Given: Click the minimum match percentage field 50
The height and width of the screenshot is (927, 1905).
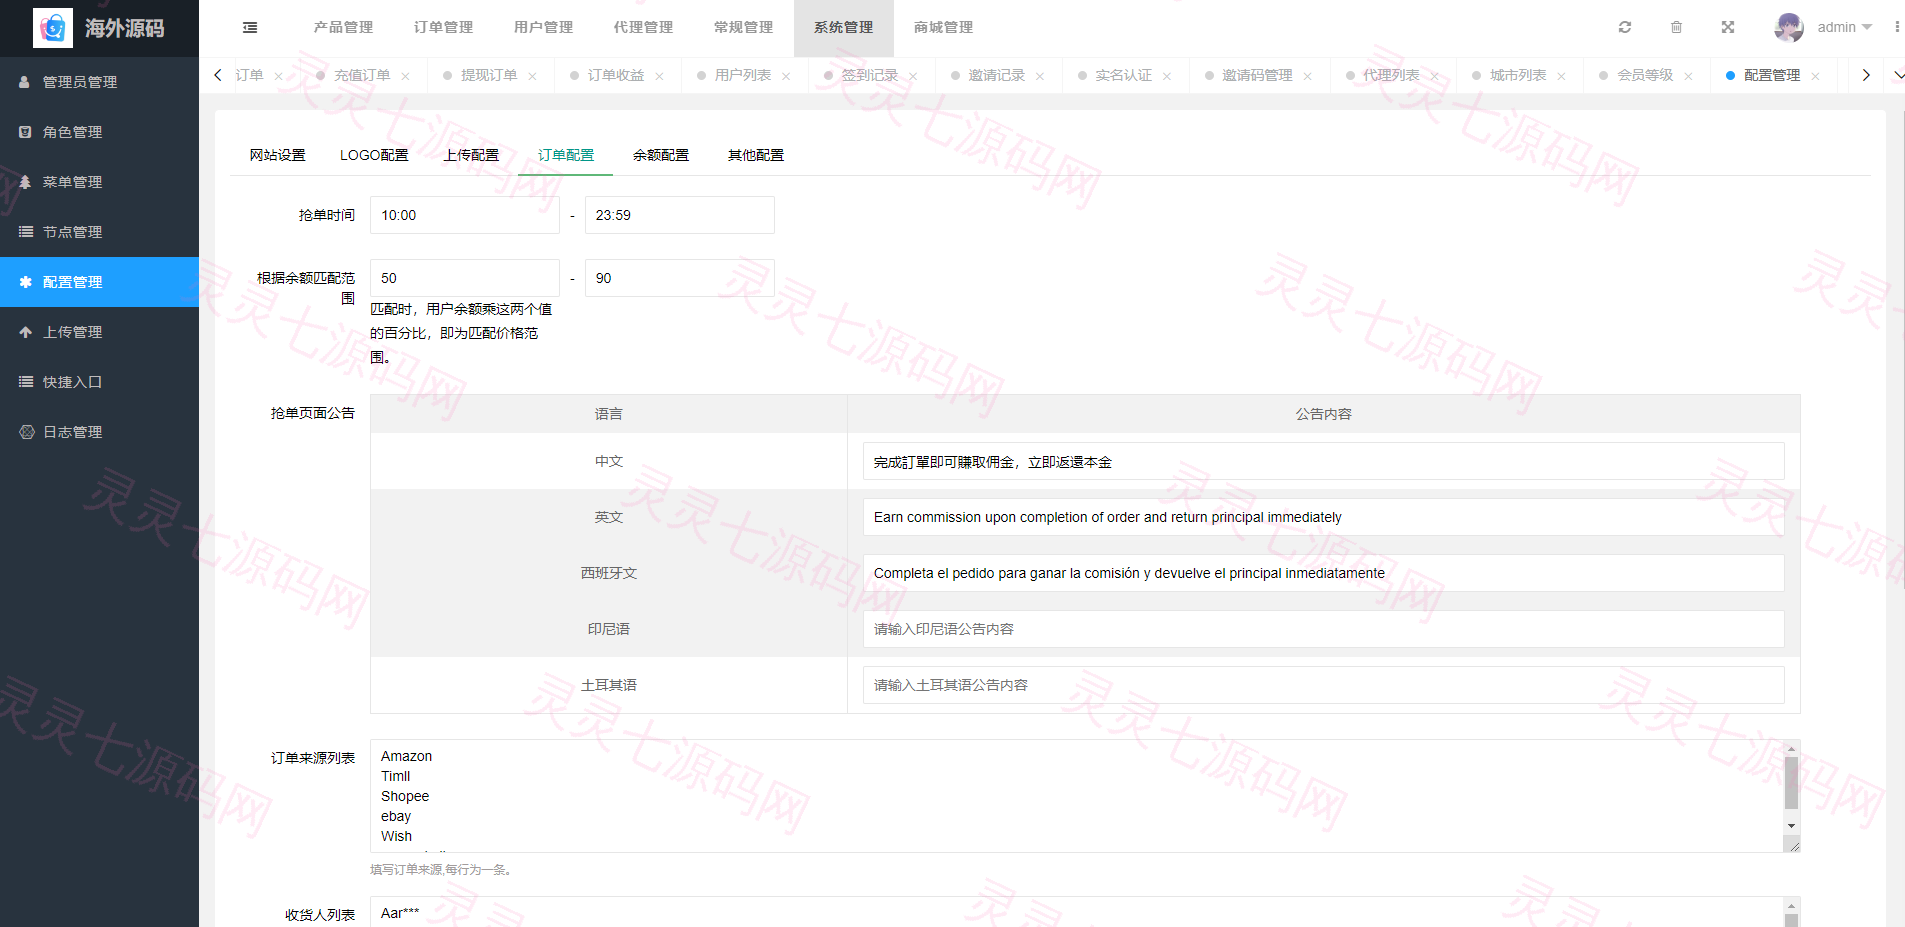Looking at the screenshot, I should pos(465,278).
